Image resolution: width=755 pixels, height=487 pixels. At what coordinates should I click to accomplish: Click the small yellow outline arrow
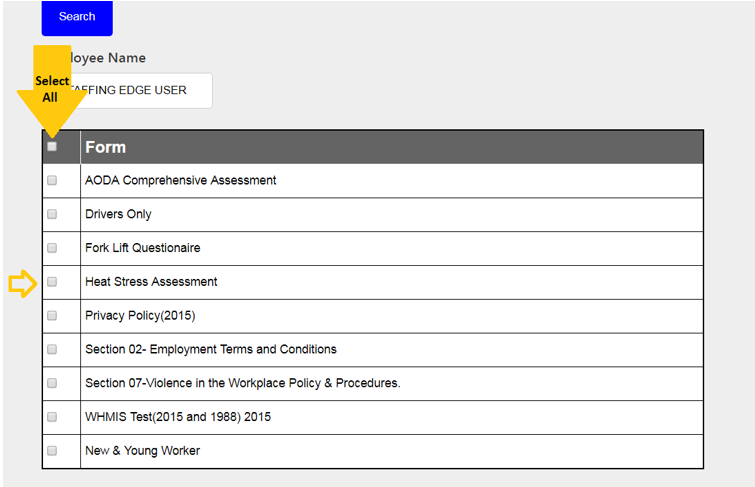pos(22,284)
